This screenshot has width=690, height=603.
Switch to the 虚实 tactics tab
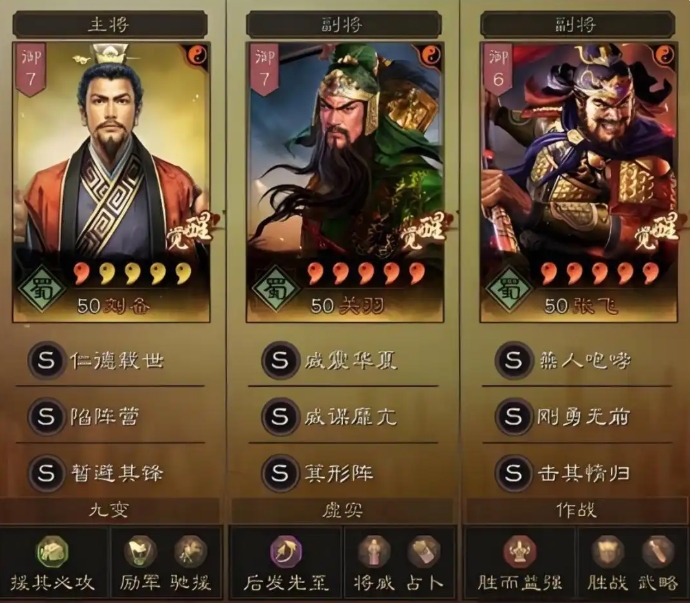pos(342,510)
